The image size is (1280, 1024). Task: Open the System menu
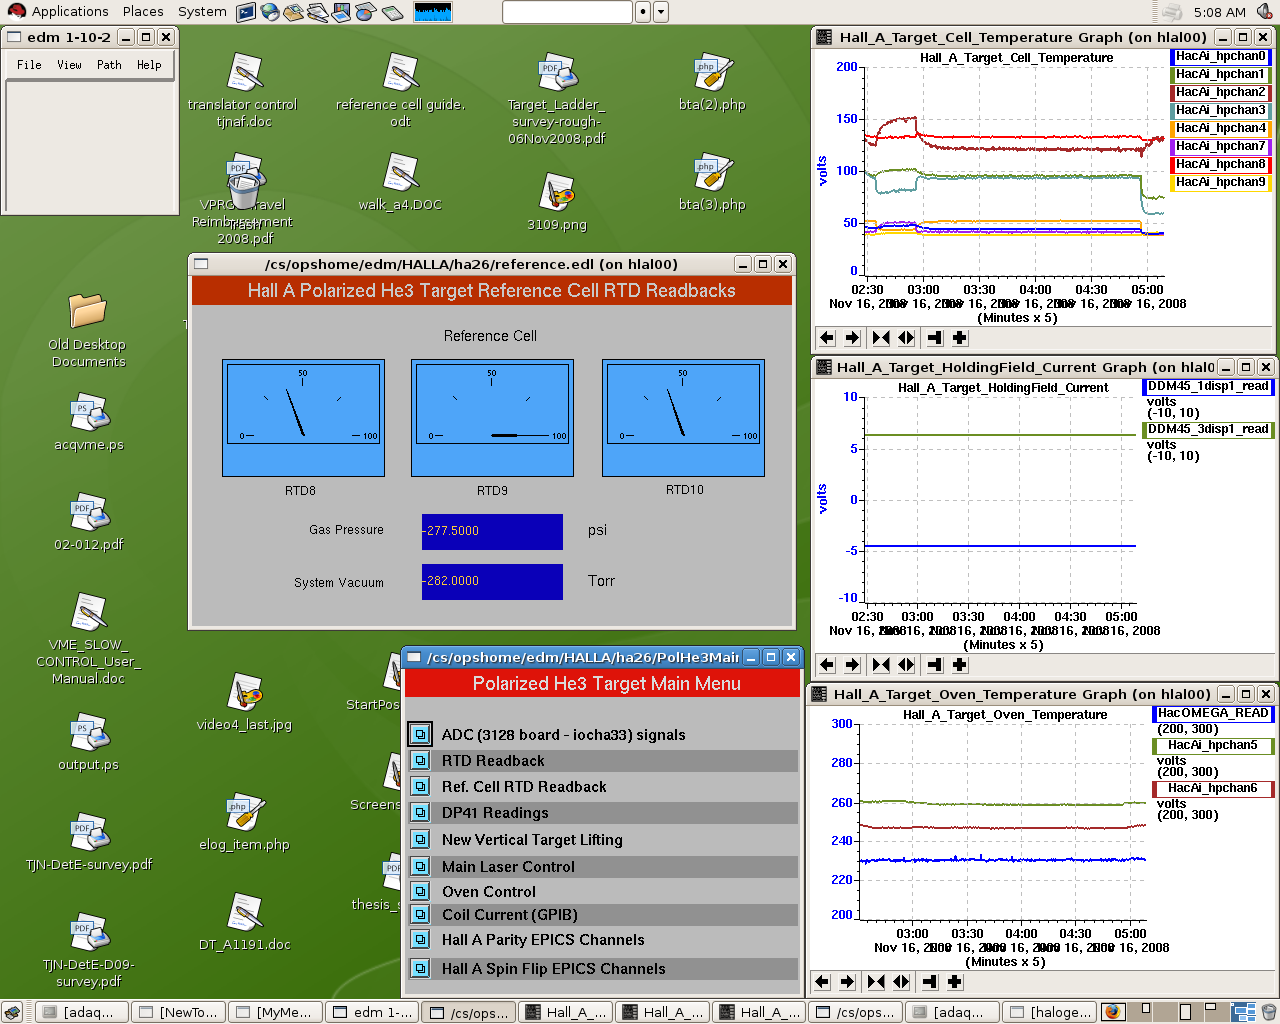(202, 12)
